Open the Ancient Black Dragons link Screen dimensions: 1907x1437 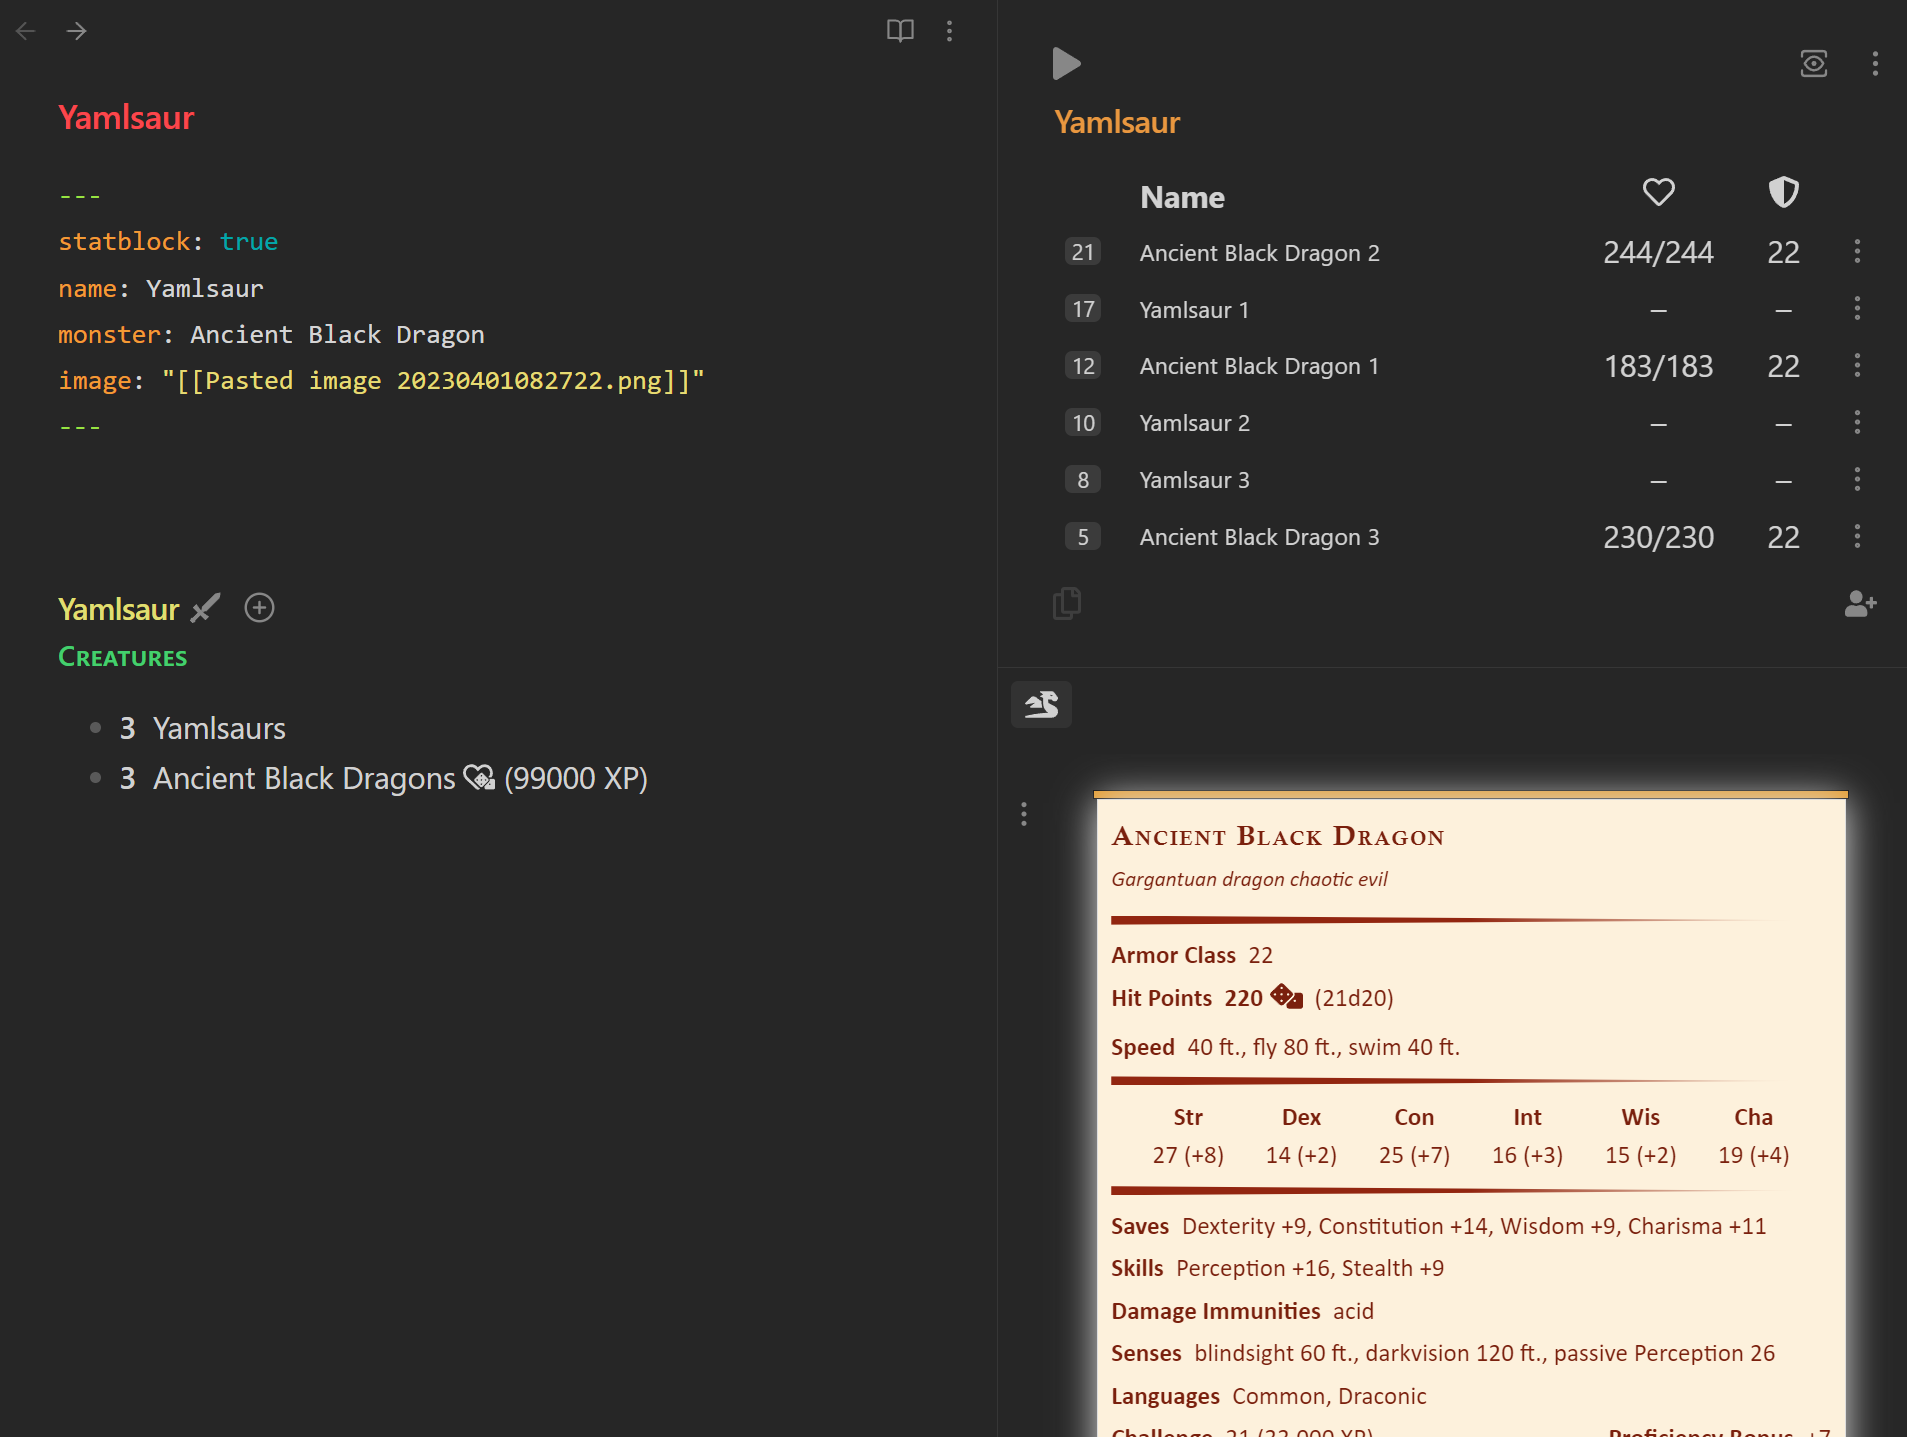(301, 777)
